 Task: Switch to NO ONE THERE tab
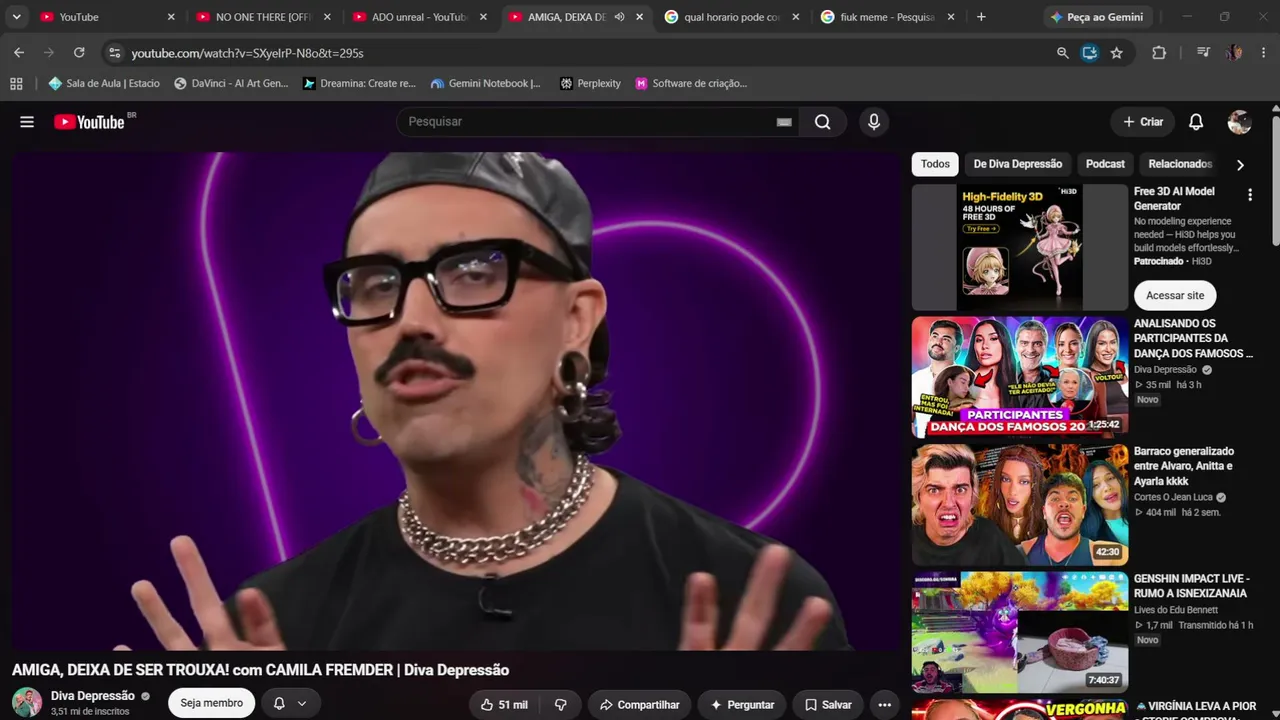(x=264, y=17)
